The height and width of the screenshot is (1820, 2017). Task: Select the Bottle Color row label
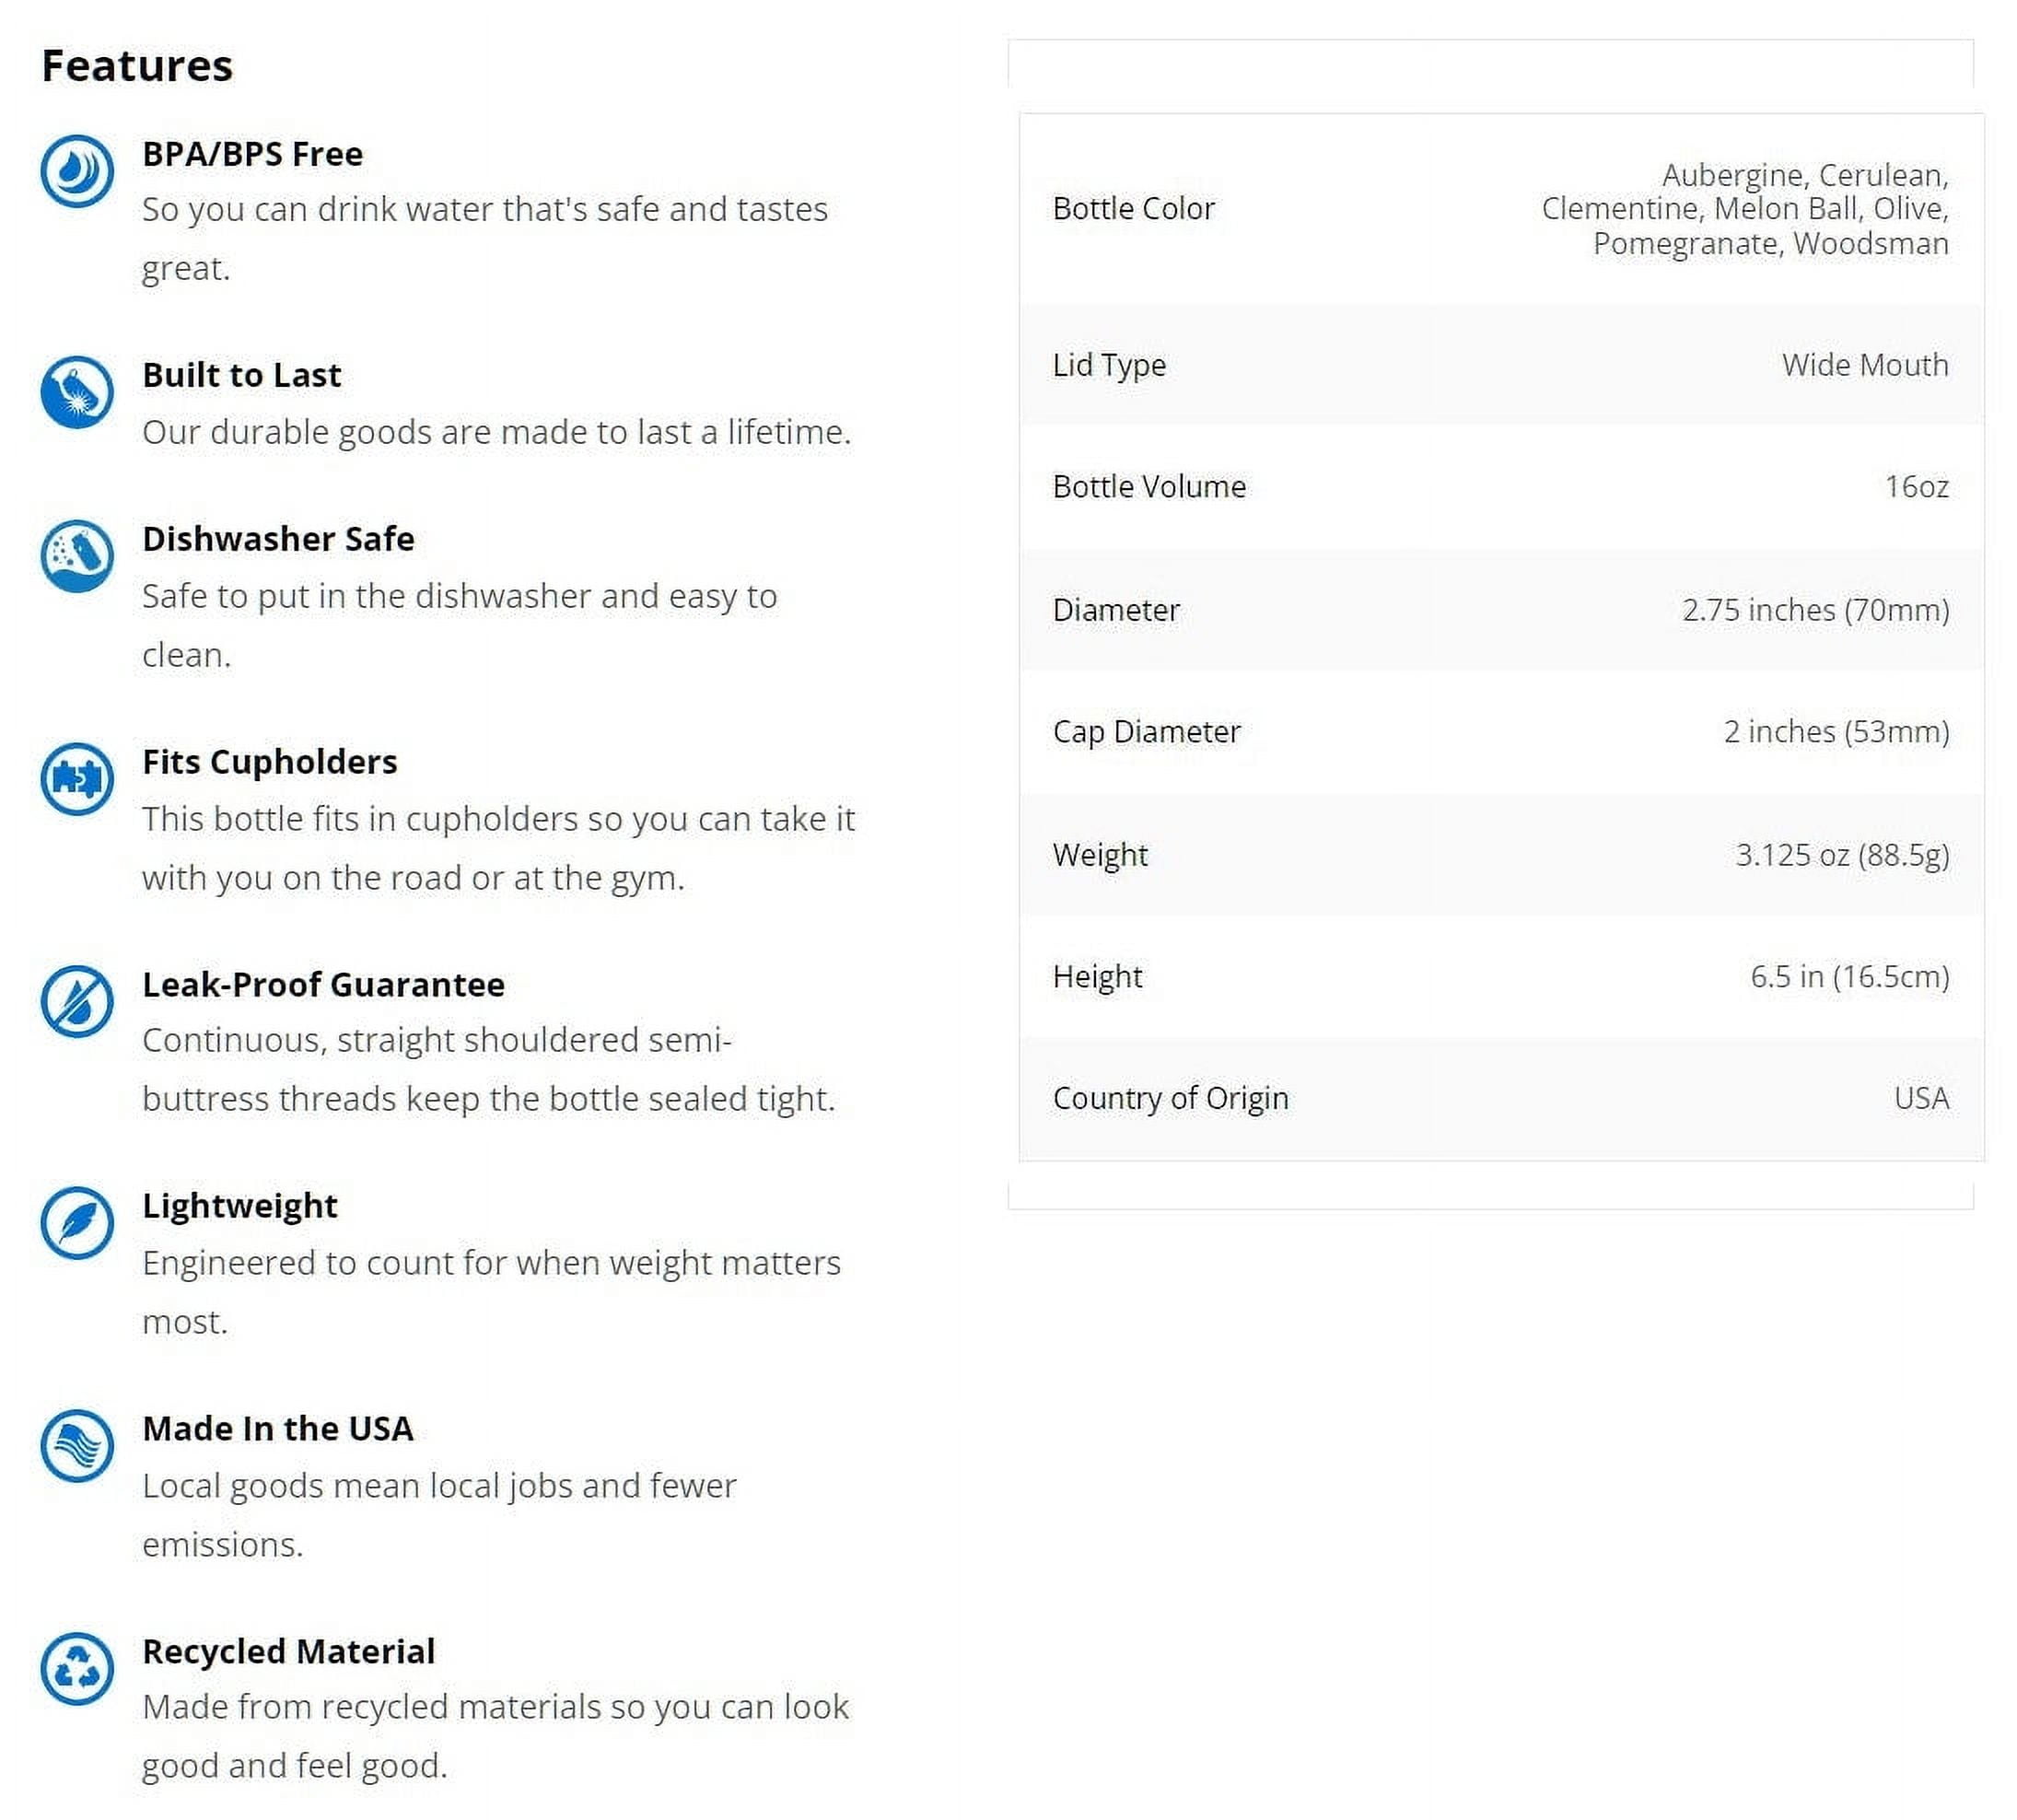coord(1133,208)
